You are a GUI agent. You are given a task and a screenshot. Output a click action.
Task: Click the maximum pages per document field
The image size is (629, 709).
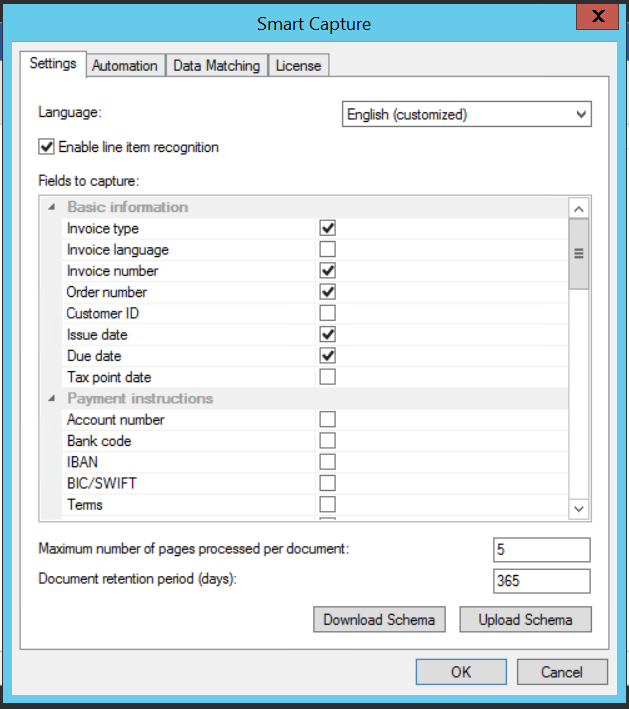[x=542, y=549]
